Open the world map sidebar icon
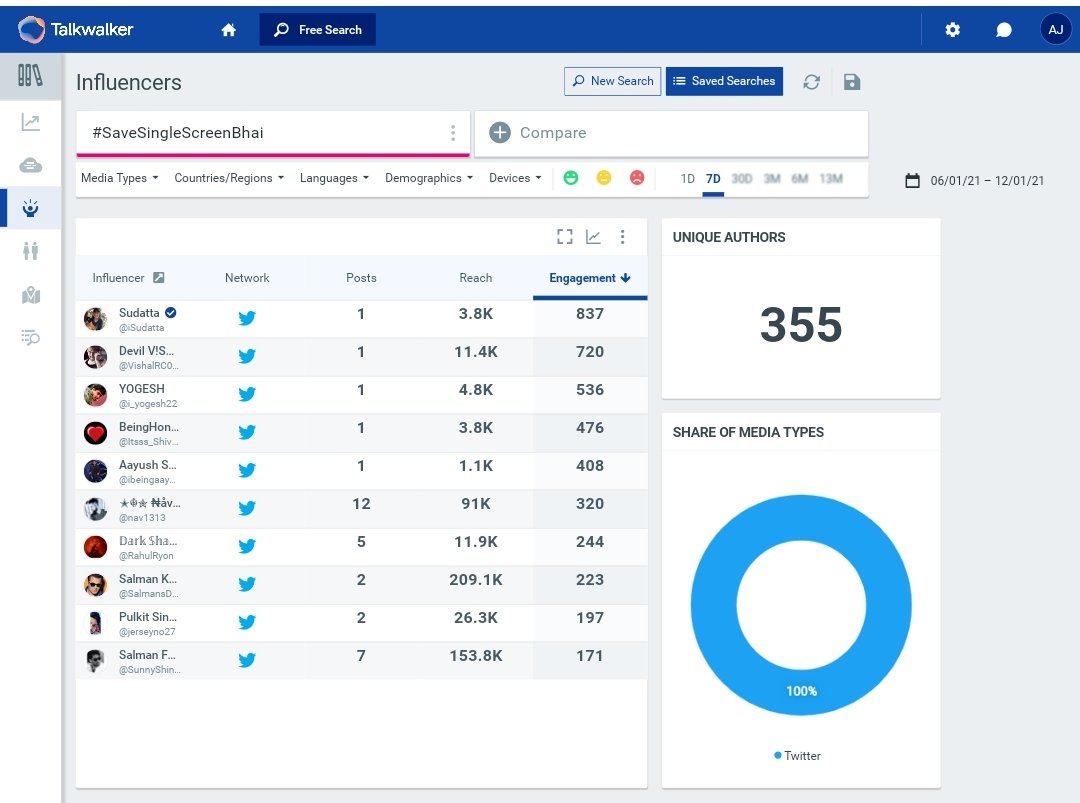Screen dimensions: 1080x803 pos(30,295)
